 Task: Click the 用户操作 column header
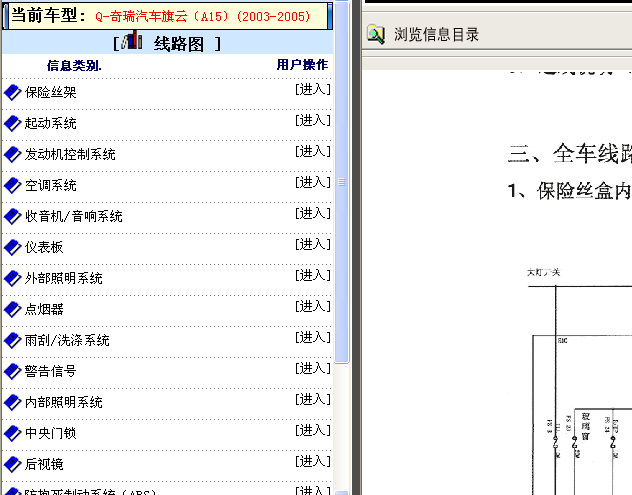point(302,64)
